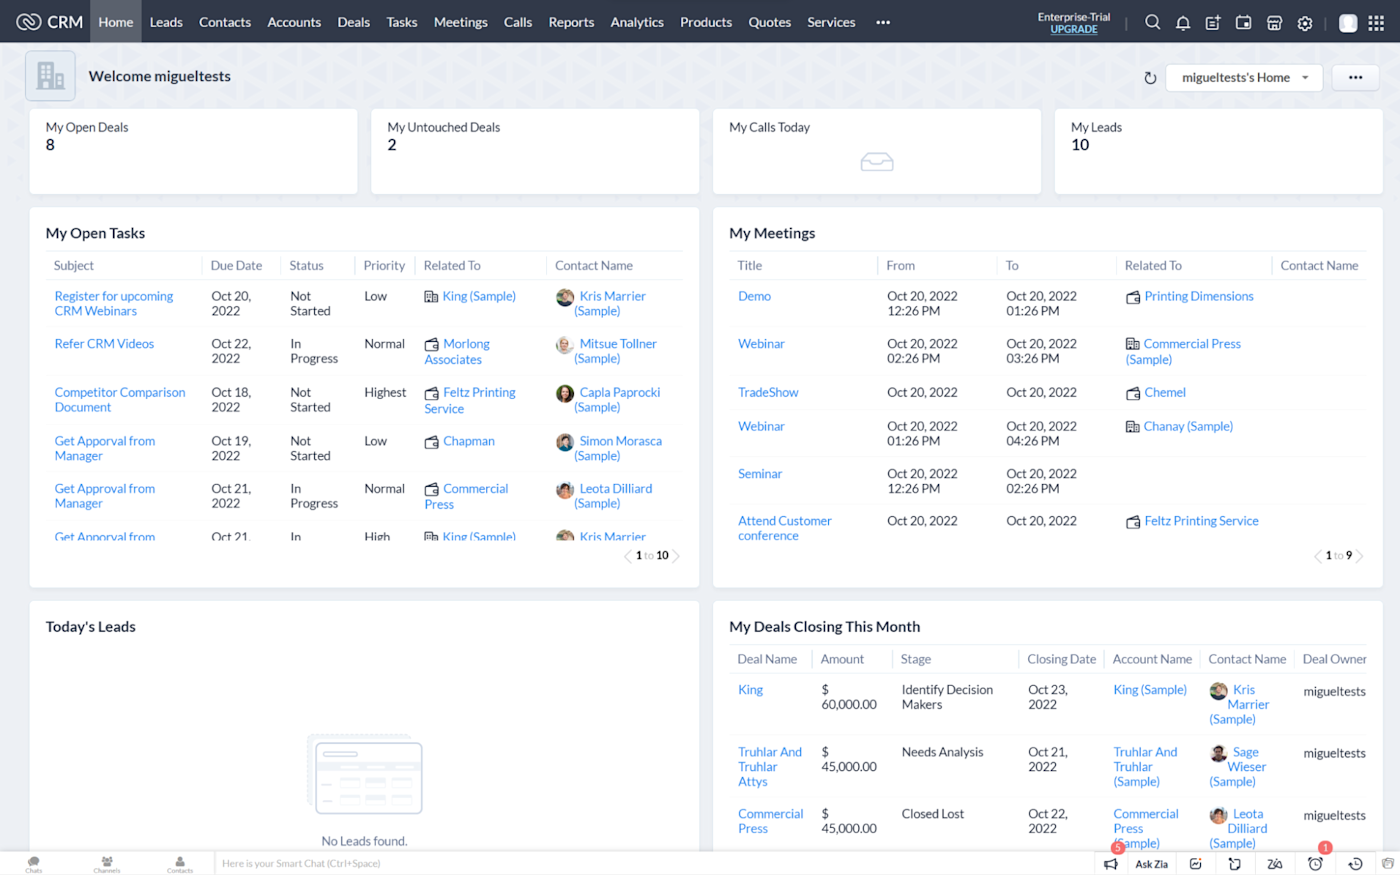Switch to the Leads module tab
Image resolution: width=1400 pixels, height=875 pixels.
pos(166,22)
